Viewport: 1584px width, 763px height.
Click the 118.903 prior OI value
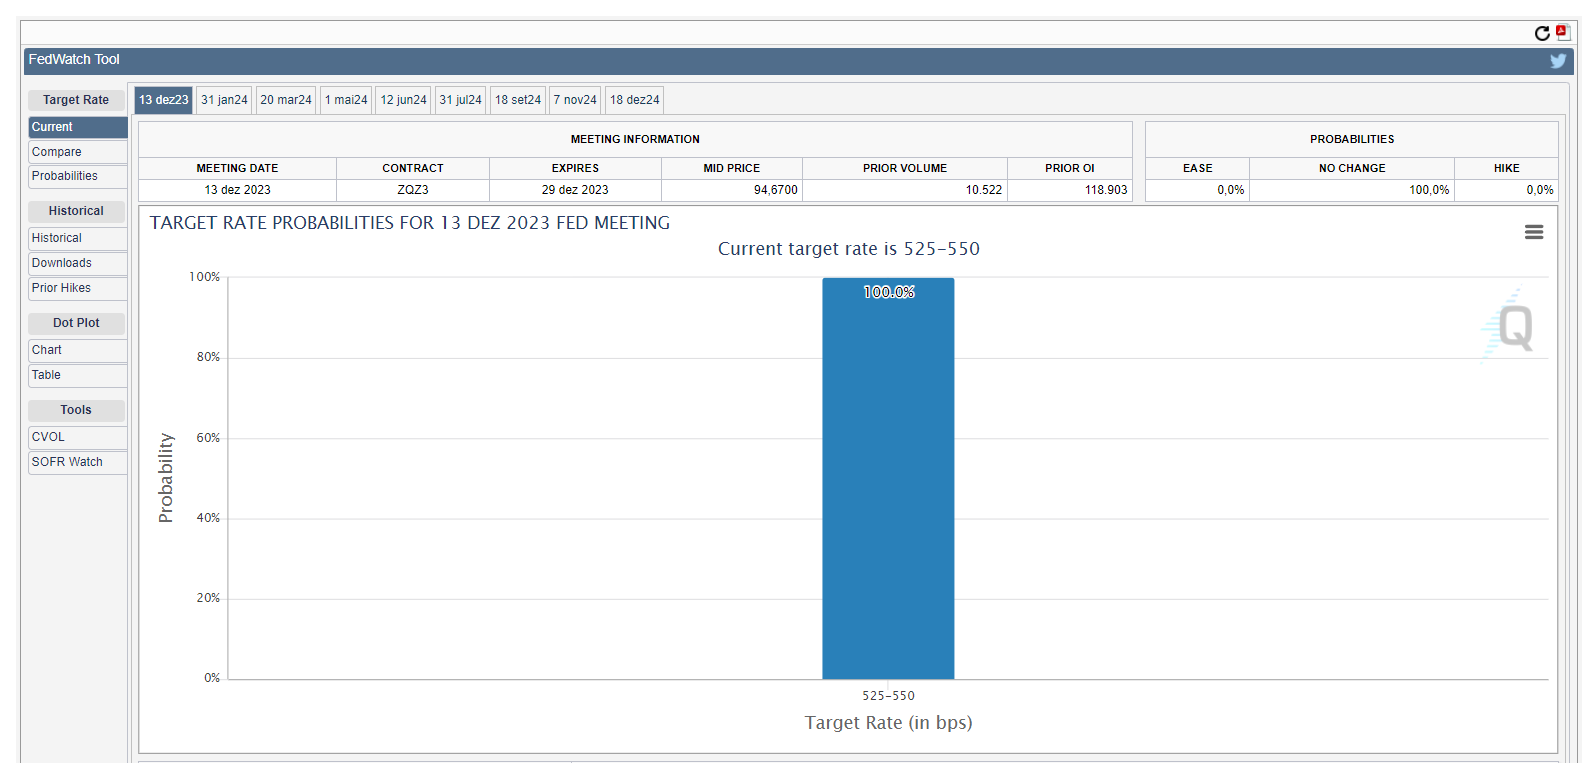click(x=1106, y=190)
